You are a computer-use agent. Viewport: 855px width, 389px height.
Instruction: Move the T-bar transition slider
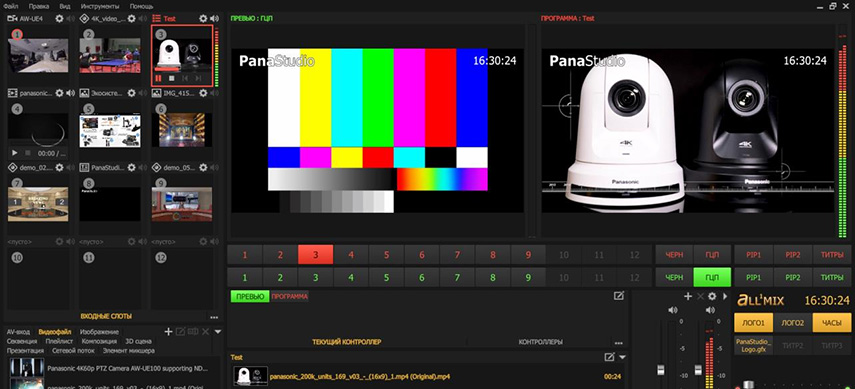748,385
